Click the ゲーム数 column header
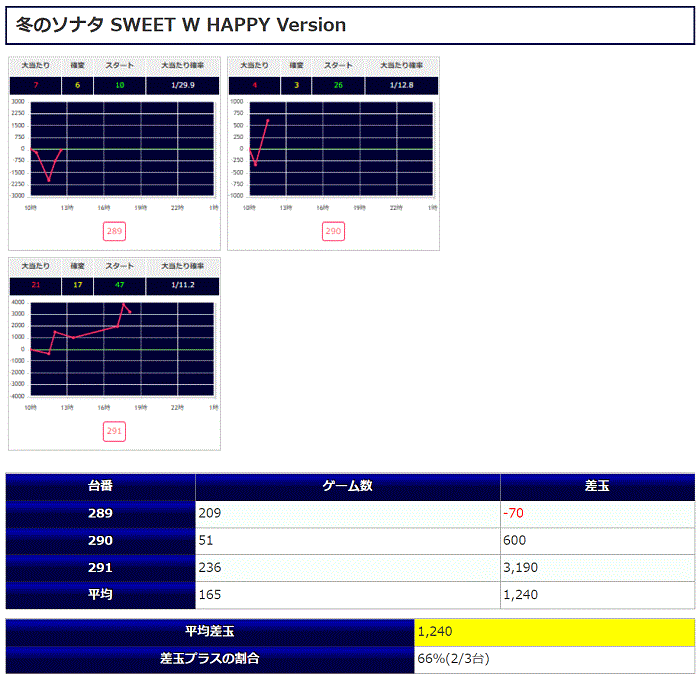Screen dimensions: 700x682 348,486
